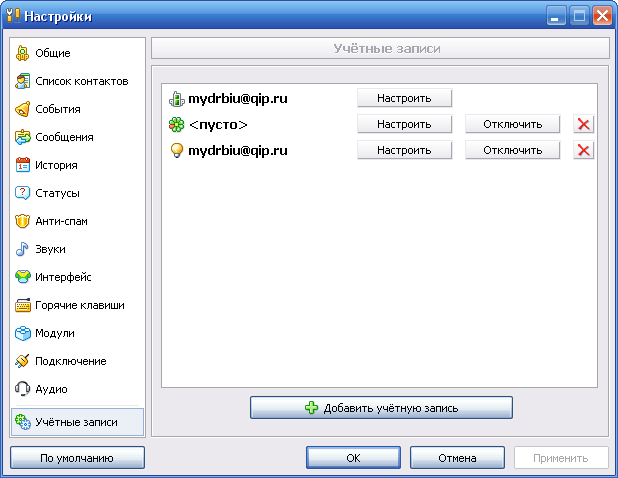618x478 pixels.
Task: Select the third row mydrbiu@qip.ru name
Action: click(x=238, y=151)
